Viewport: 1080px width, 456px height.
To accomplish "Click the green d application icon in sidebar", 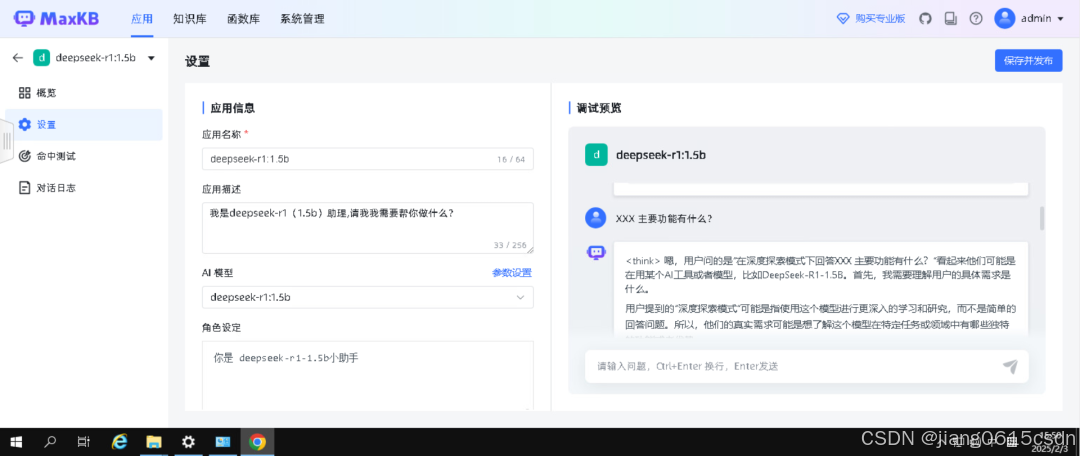I will tap(42, 58).
